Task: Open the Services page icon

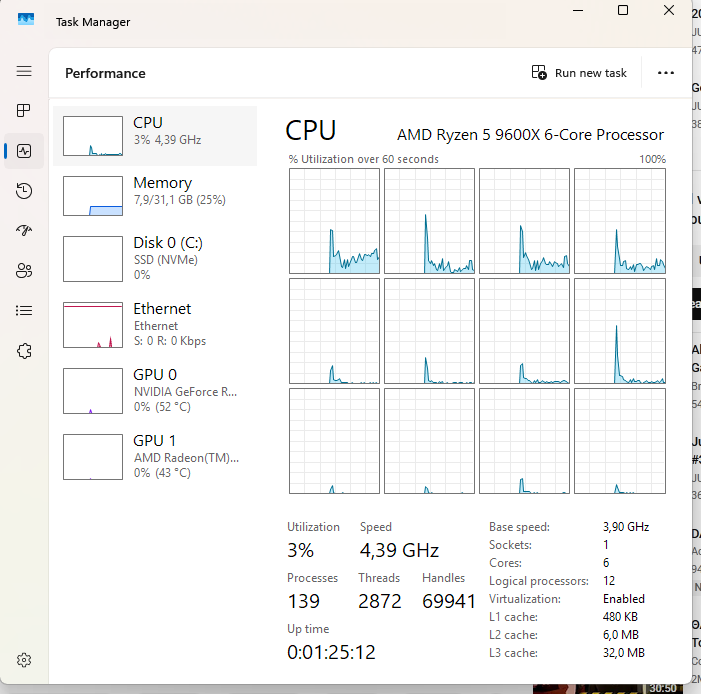Action: pyautogui.click(x=24, y=351)
